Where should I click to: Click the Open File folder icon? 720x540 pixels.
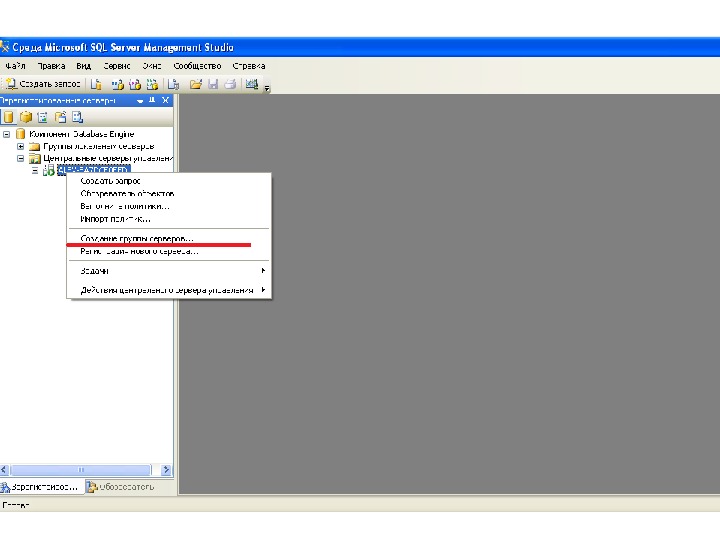(x=196, y=84)
